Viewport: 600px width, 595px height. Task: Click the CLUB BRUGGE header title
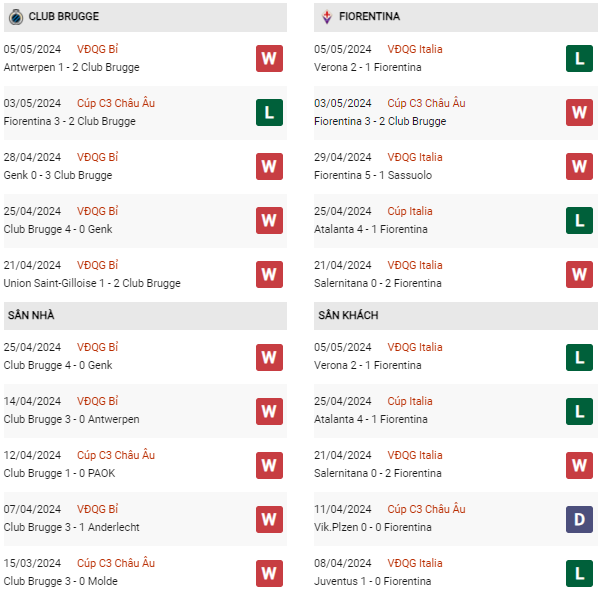coord(64,17)
